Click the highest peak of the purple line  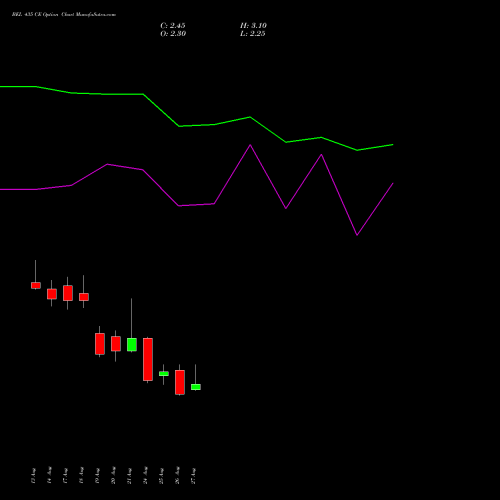[250, 145]
